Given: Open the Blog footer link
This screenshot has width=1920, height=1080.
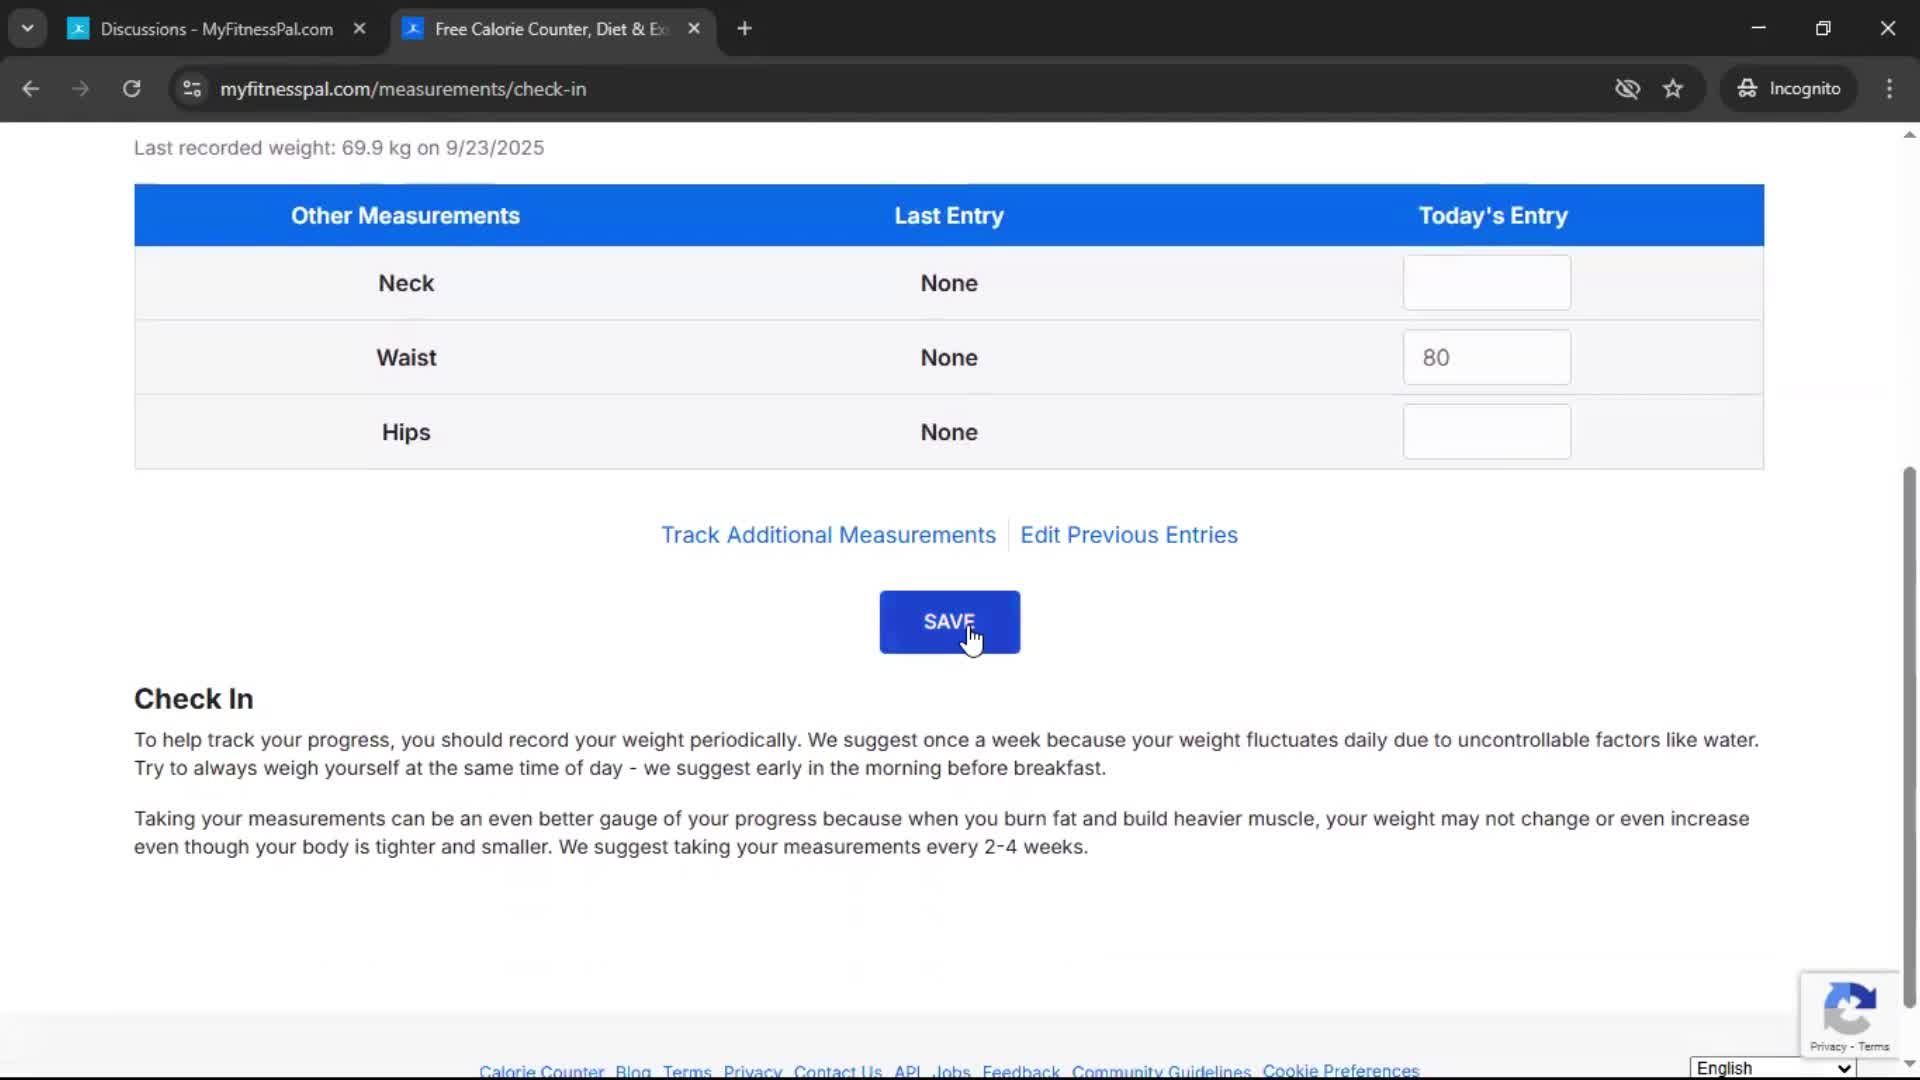Looking at the screenshot, I should point(633,1071).
